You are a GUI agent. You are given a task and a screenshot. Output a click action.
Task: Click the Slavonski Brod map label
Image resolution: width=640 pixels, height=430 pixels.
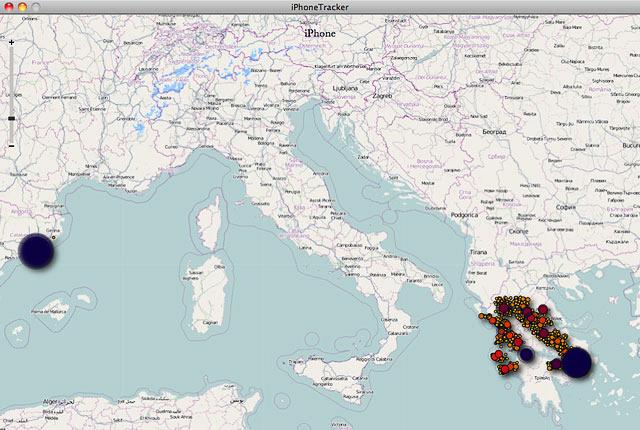pos(433,120)
